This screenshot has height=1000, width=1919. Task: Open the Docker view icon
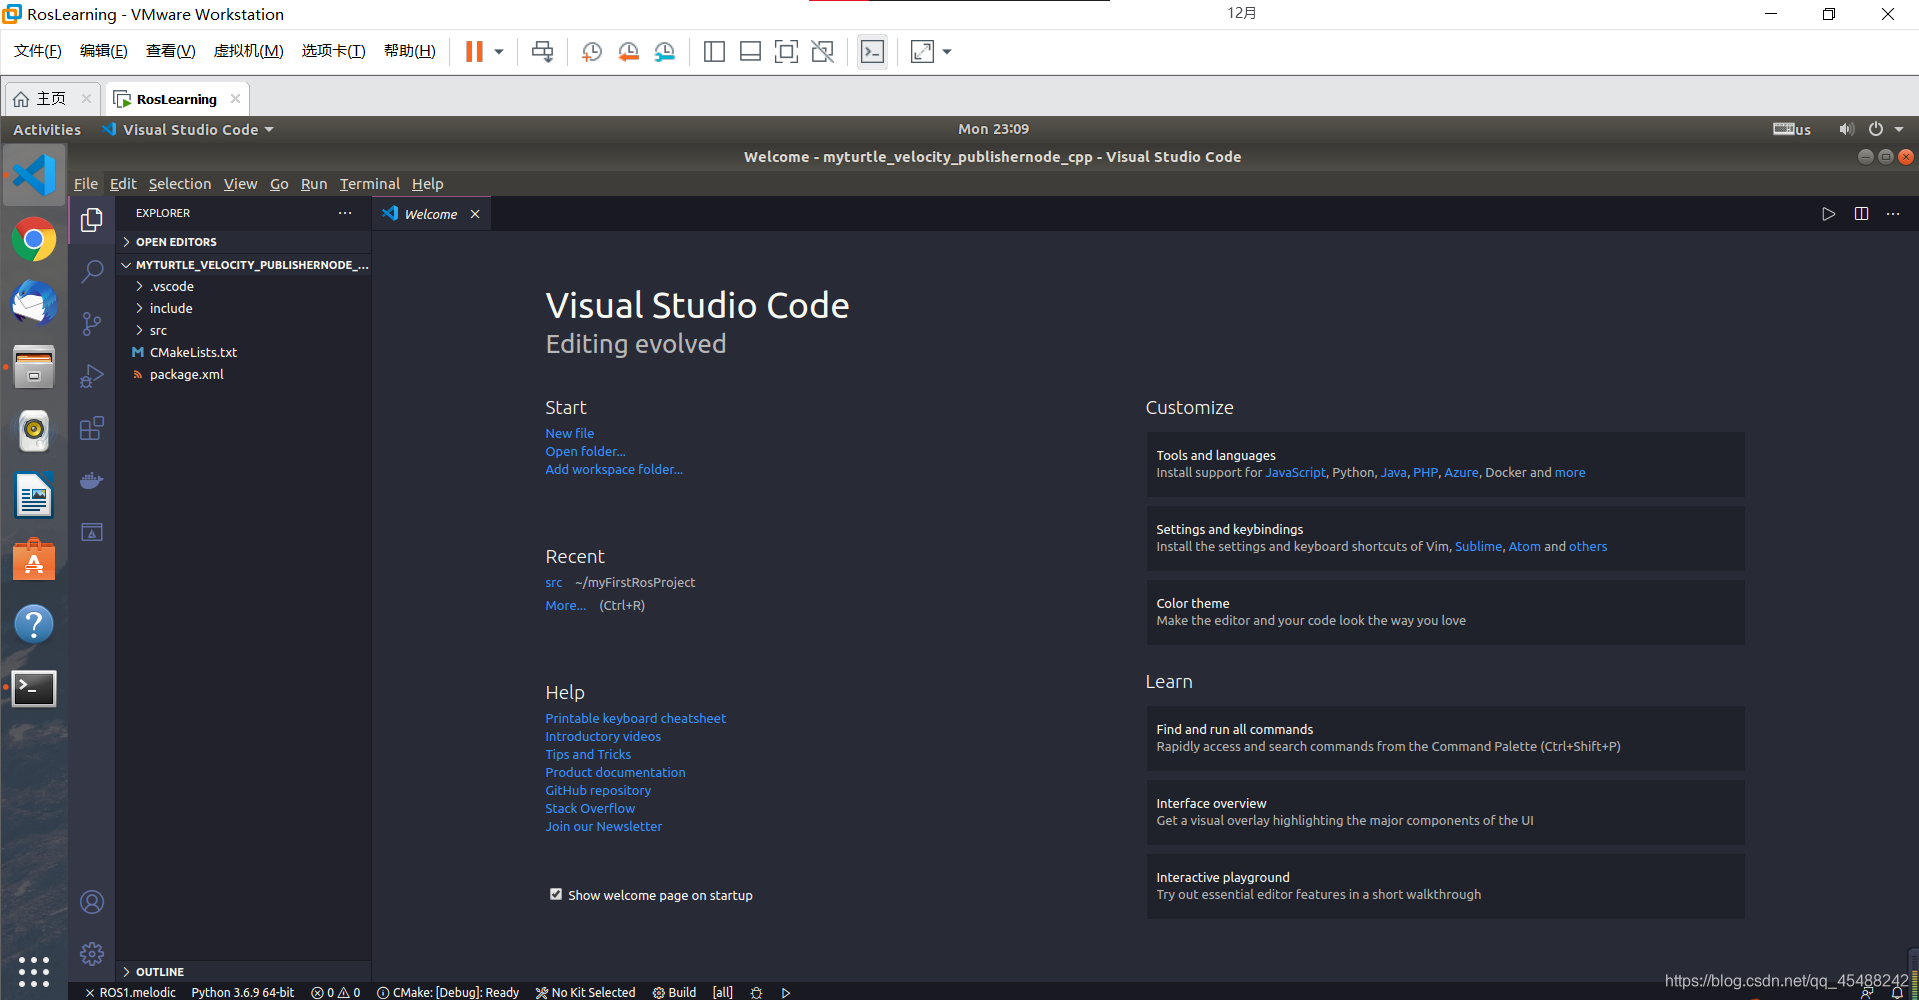(92, 480)
